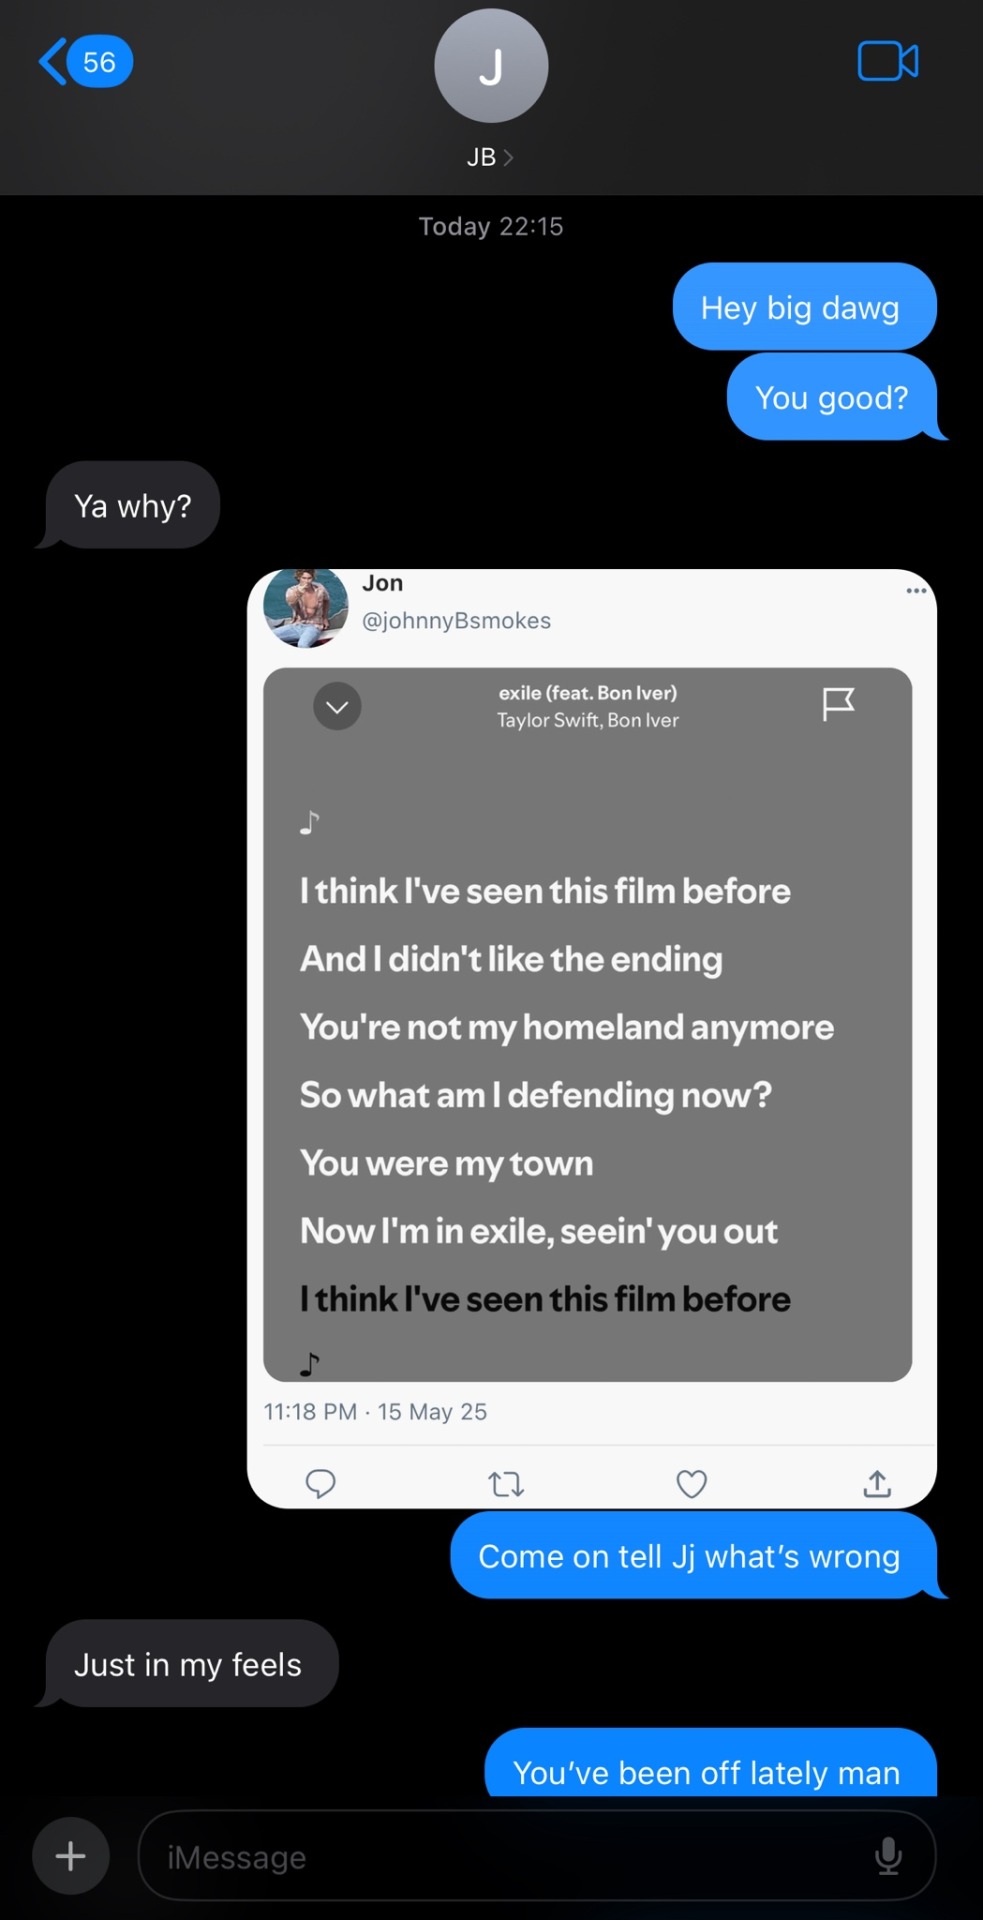Open the plus apps menu

coord(70,1857)
